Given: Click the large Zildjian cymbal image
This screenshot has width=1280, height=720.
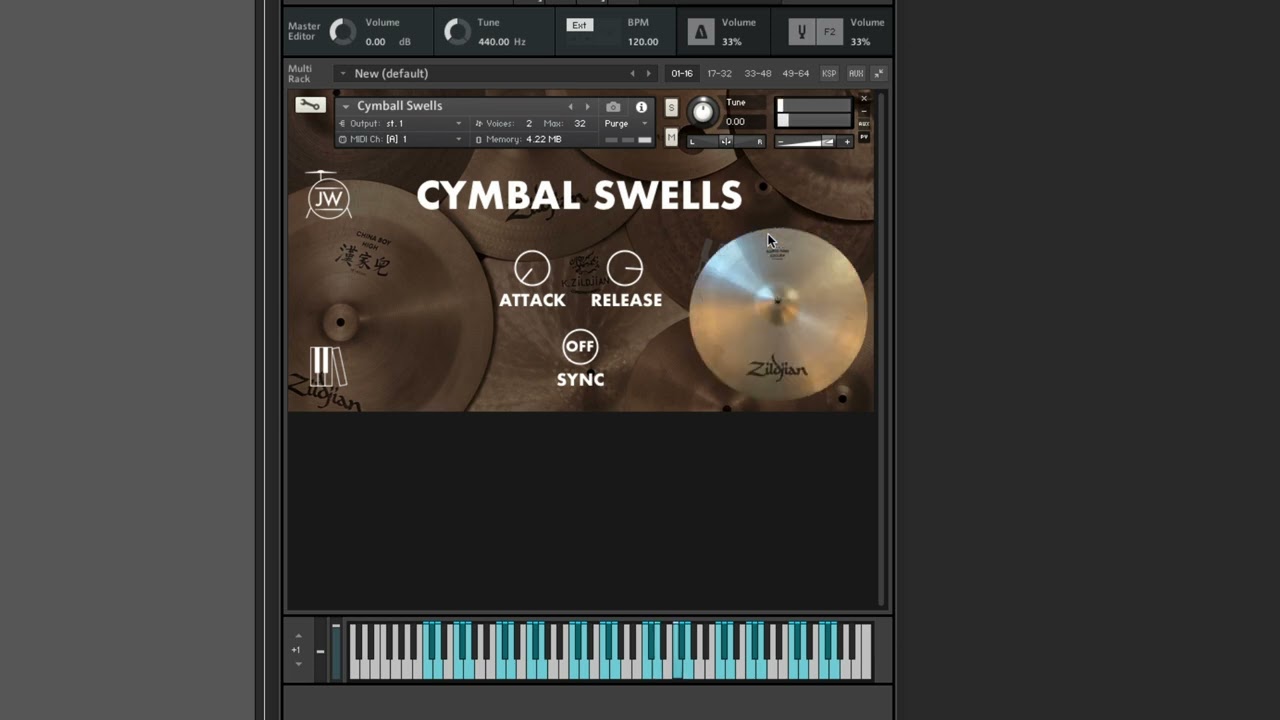Looking at the screenshot, I should tap(778, 315).
